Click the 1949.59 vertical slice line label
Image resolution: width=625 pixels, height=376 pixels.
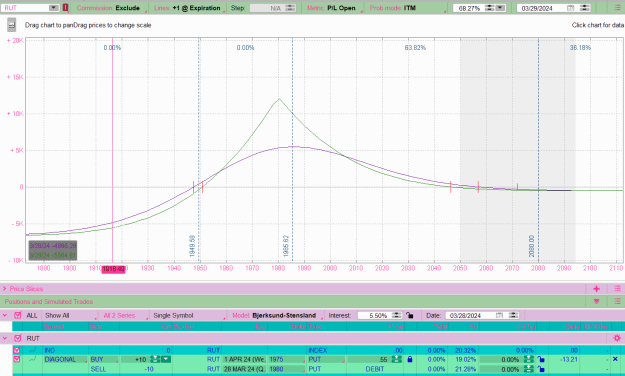pyautogui.click(x=192, y=246)
